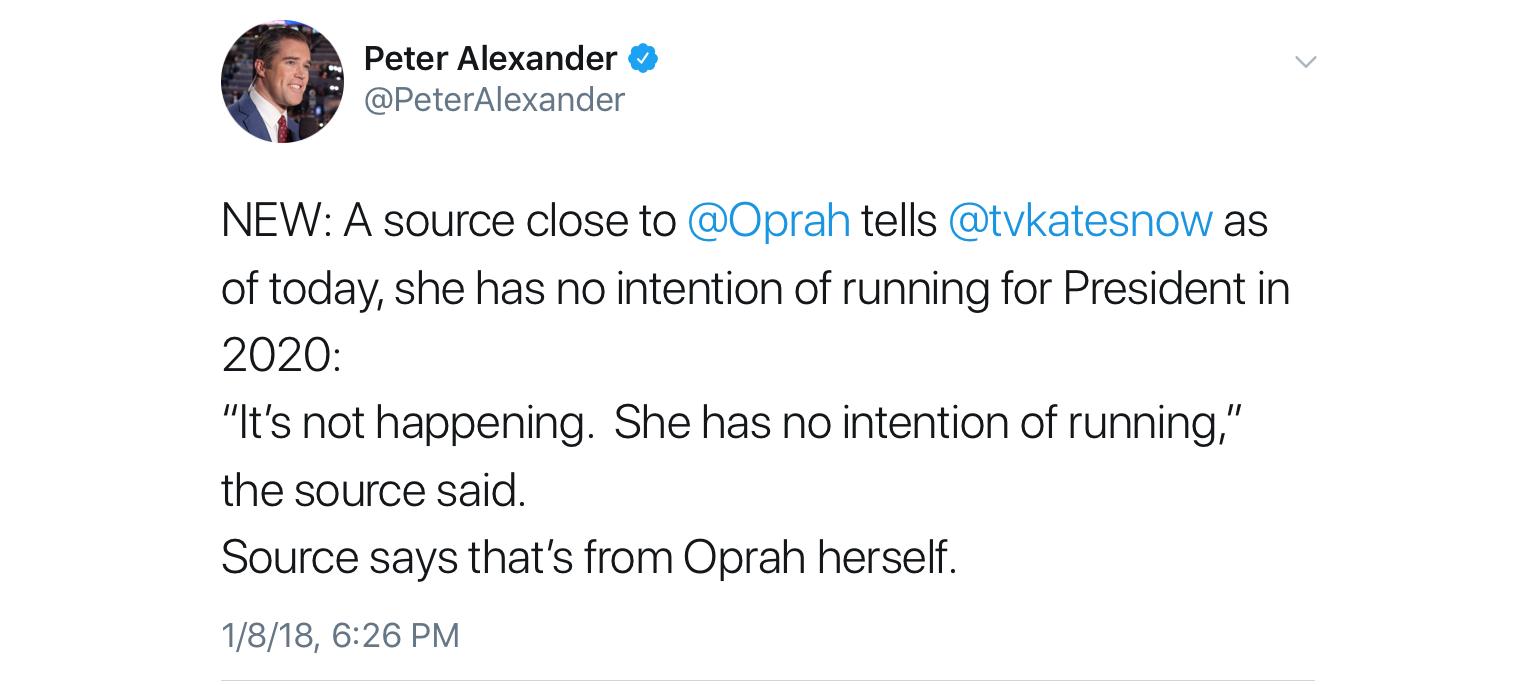Click the 6:26 PM time in timestamp
Viewport: 1536px width, 685px height.
pyautogui.click(x=394, y=635)
